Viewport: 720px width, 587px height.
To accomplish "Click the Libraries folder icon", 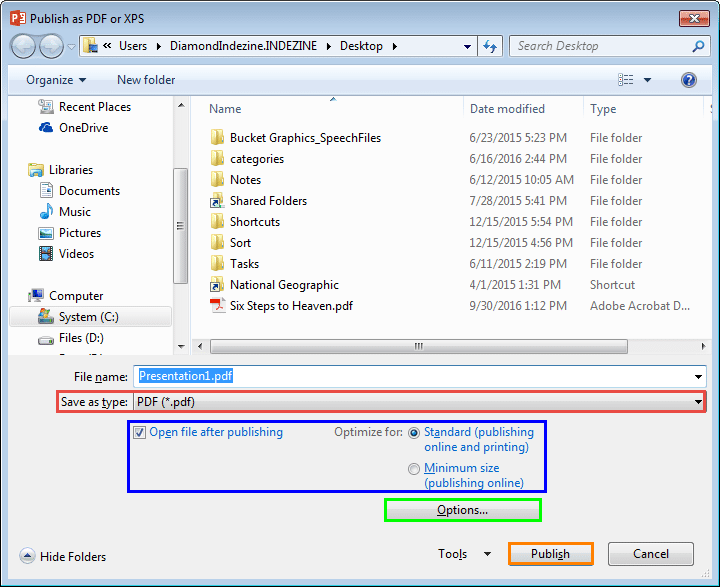I will (x=35, y=170).
